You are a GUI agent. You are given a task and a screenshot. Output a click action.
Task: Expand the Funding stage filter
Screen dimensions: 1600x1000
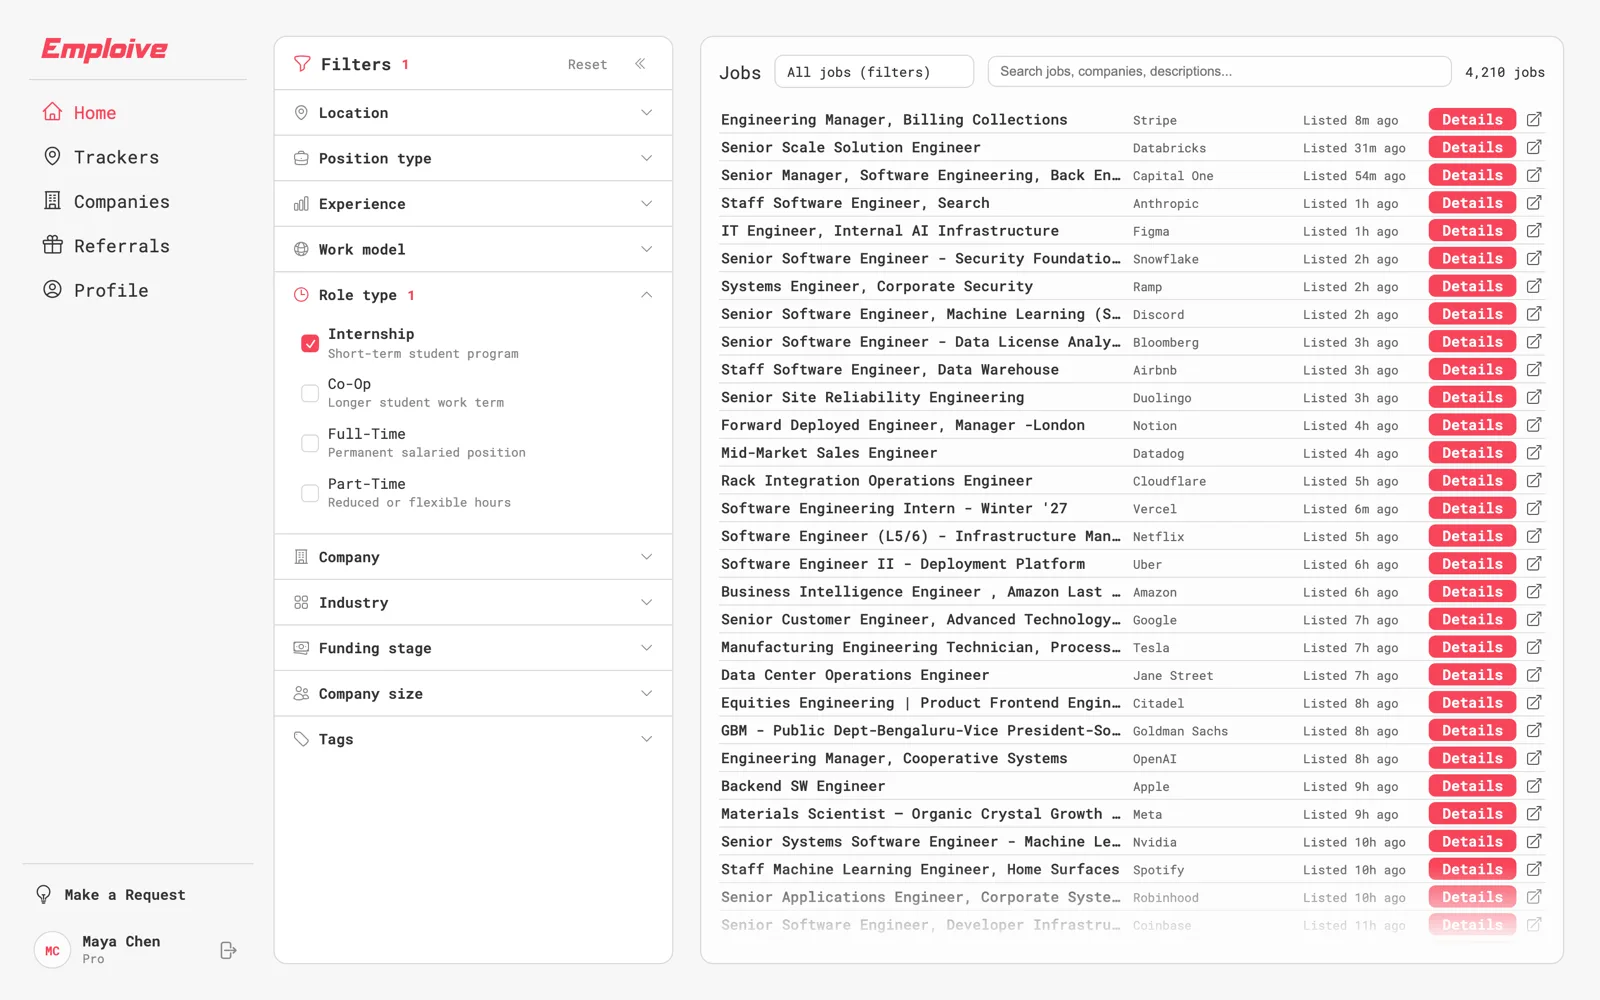tap(473, 648)
